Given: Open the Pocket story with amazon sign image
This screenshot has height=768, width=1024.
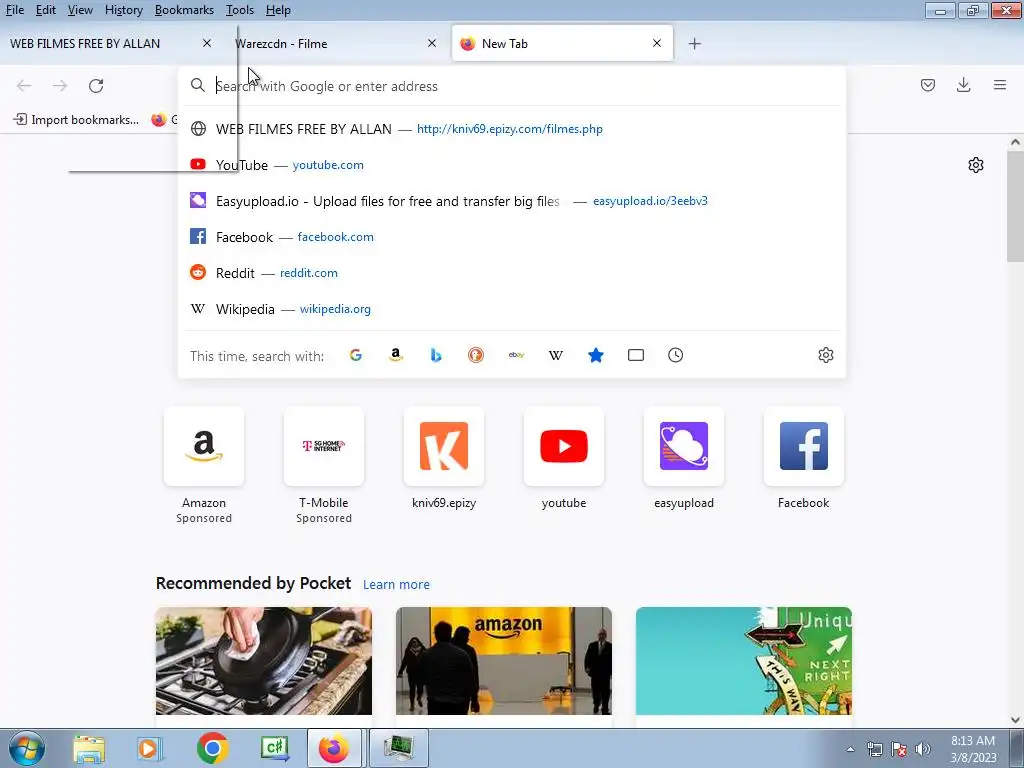Looking at the screenshot, I should [x=504, y=661].
